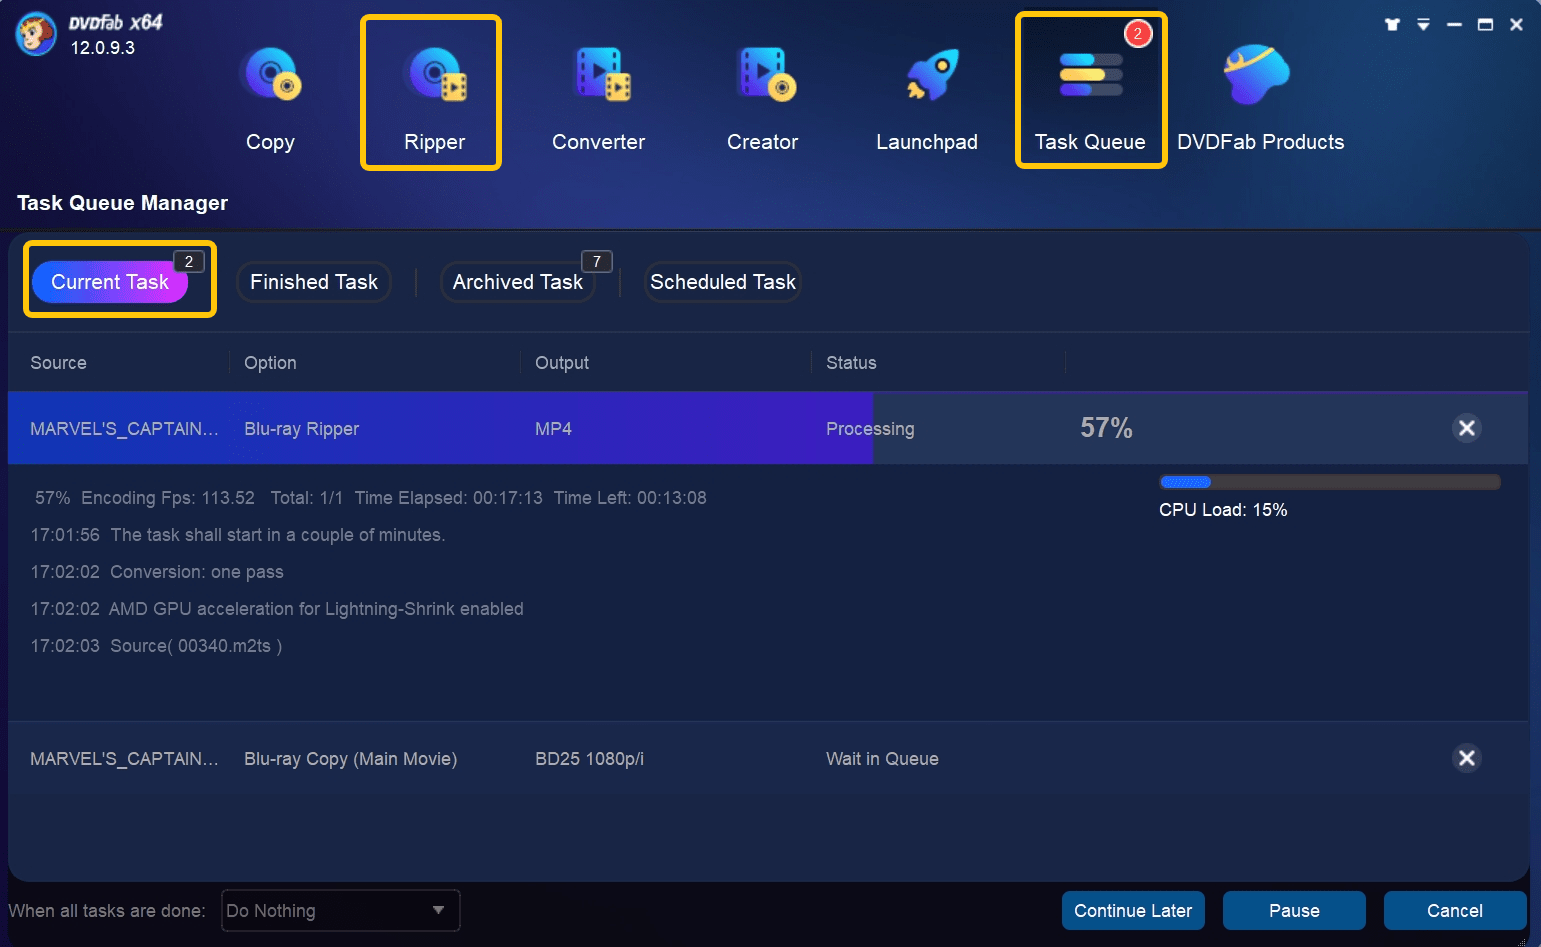View the Scheduled Task tab
This screenshot has height=947, width=1541.
coord(722,282)
